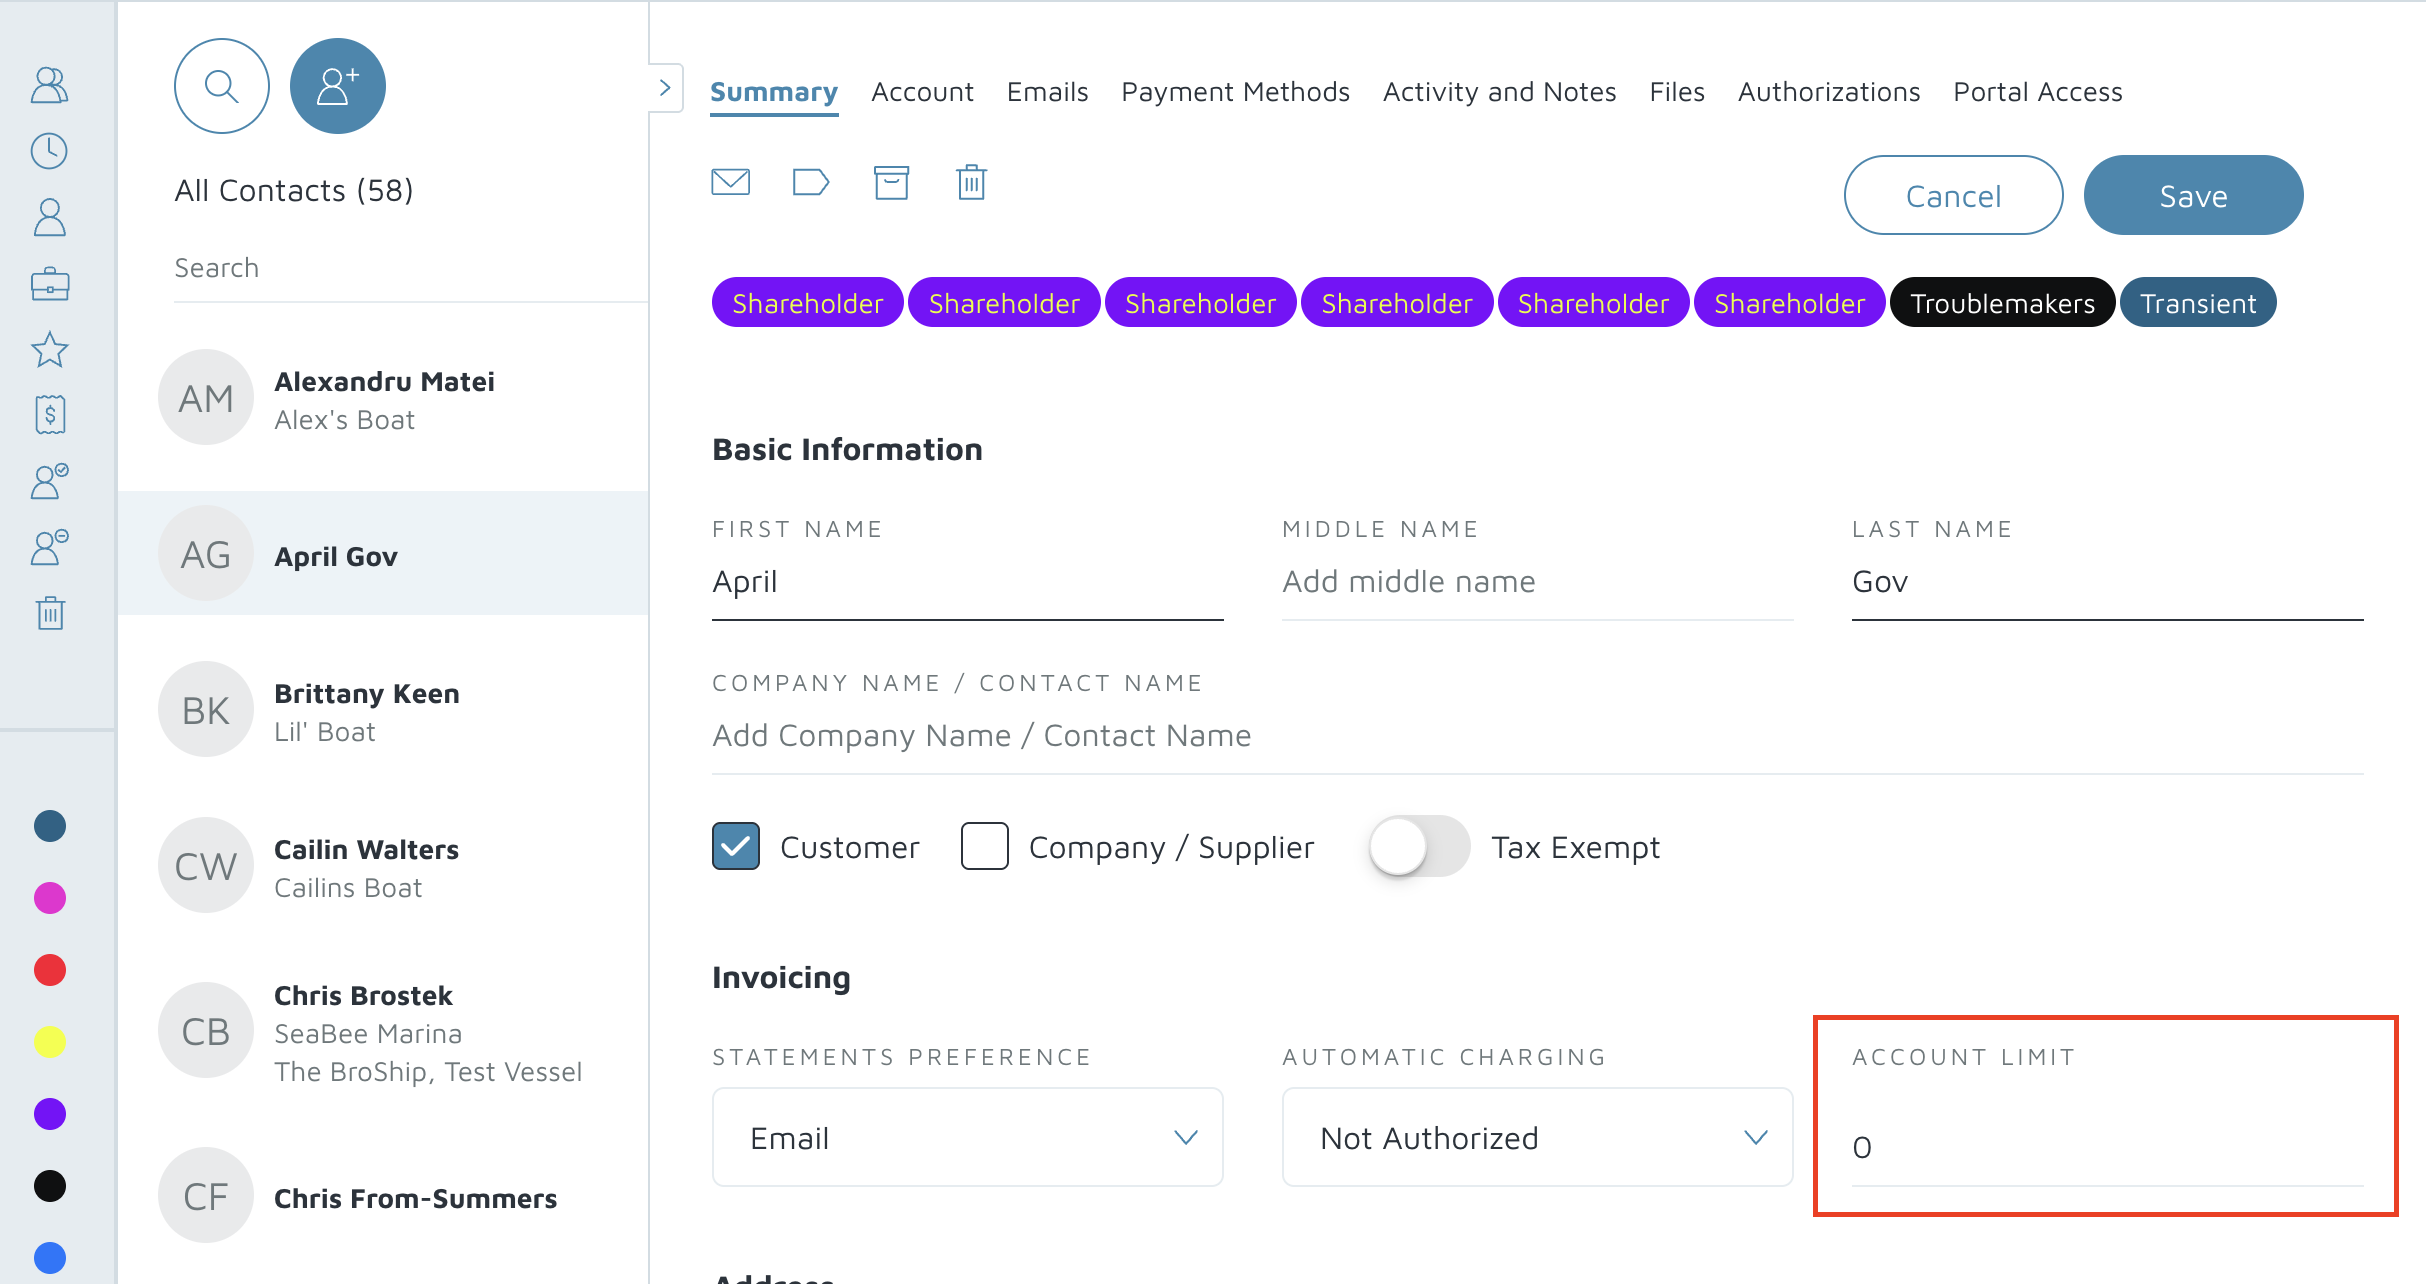The height and width of the screenshot is (1284, 2426).
Task: Click the envelope email icon in toolbar
Action: [x=730, y=182]
